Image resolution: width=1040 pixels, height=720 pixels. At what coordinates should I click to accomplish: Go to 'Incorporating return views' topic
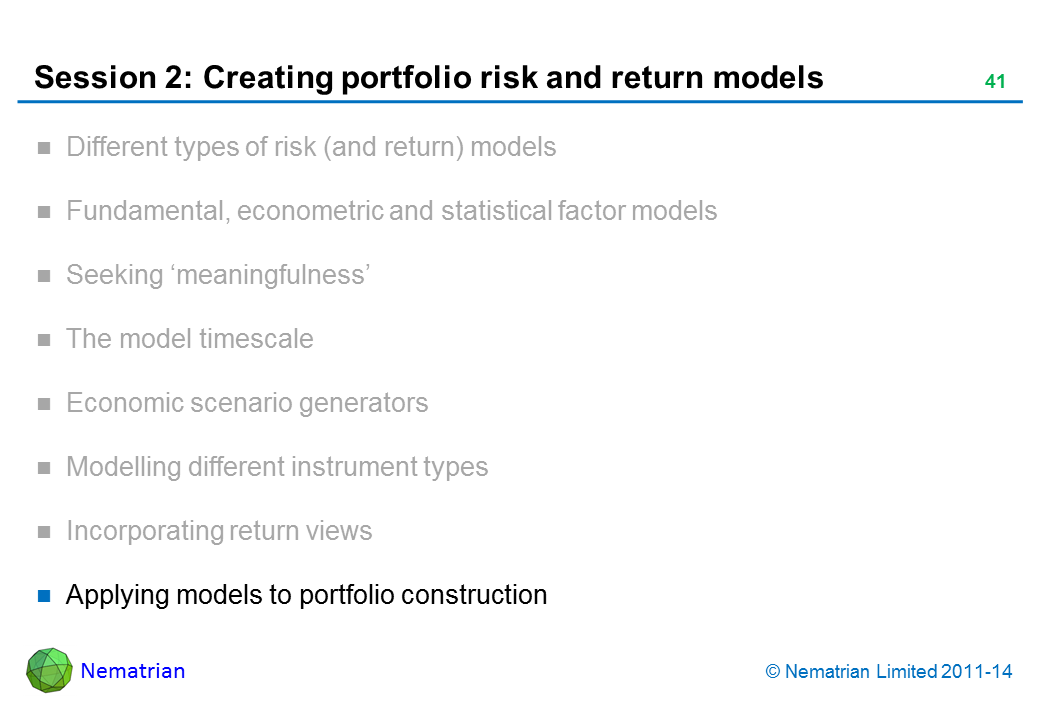[x=219, y=531]
